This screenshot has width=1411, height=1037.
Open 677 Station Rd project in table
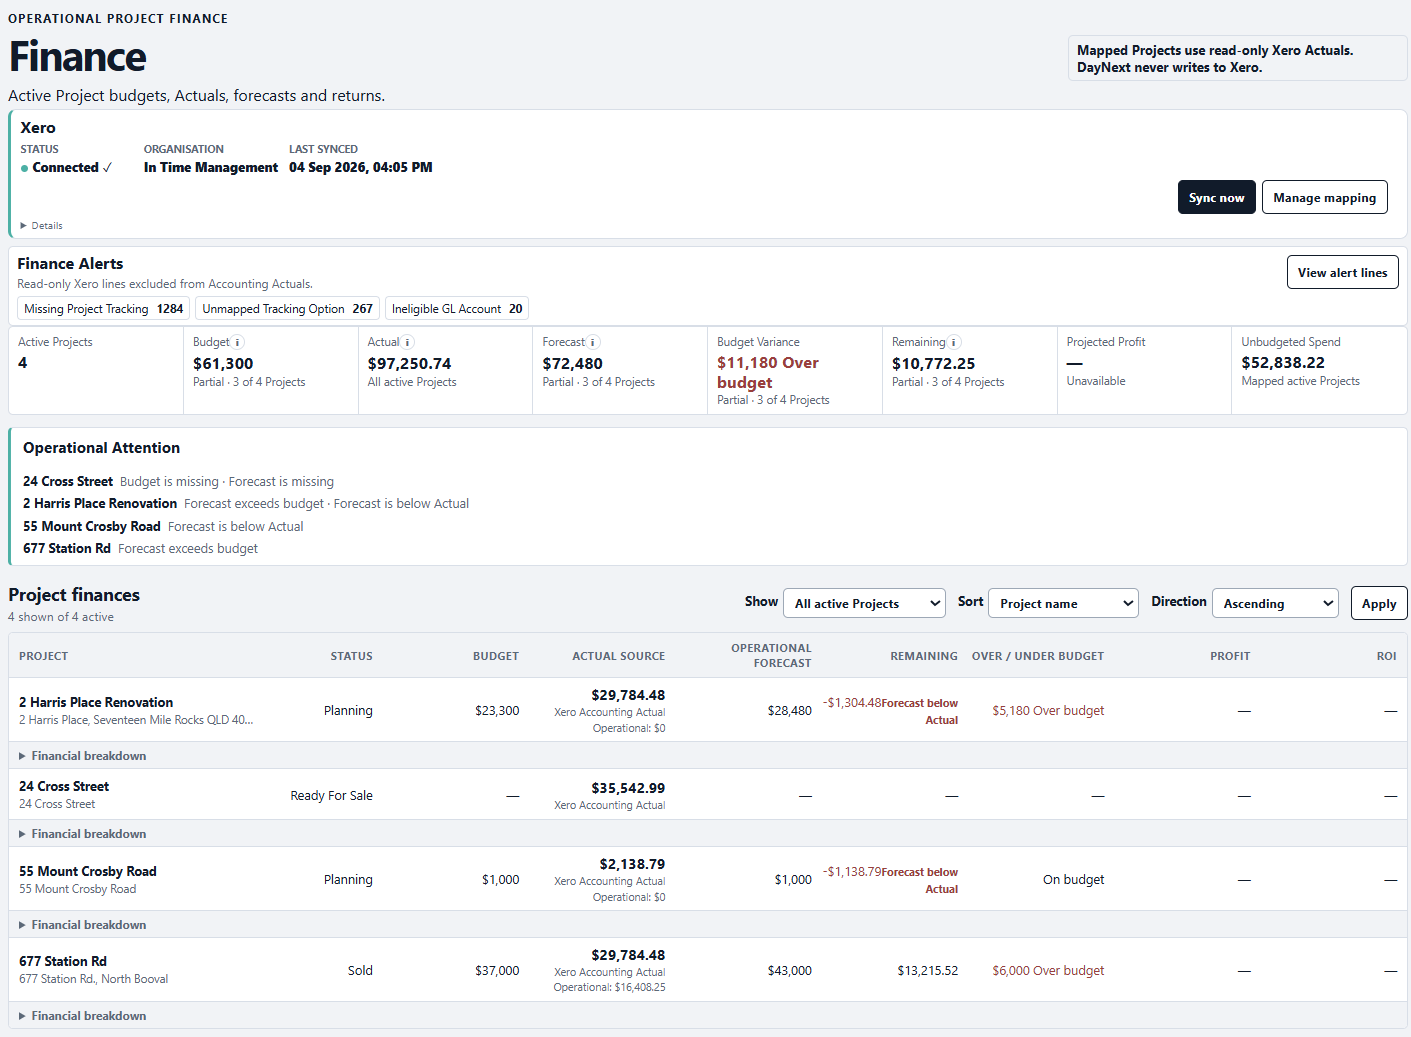(x=63, y=961)
